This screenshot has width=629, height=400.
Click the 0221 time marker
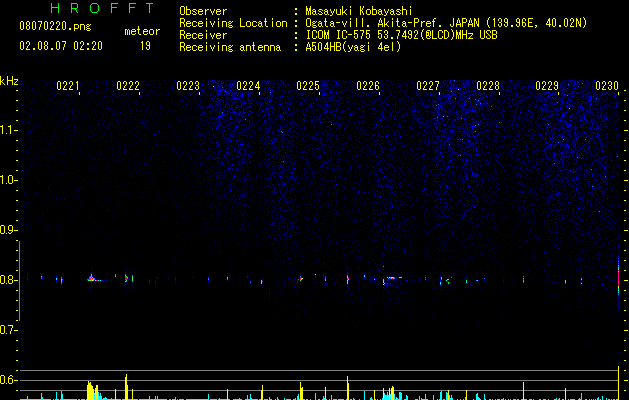67,86
